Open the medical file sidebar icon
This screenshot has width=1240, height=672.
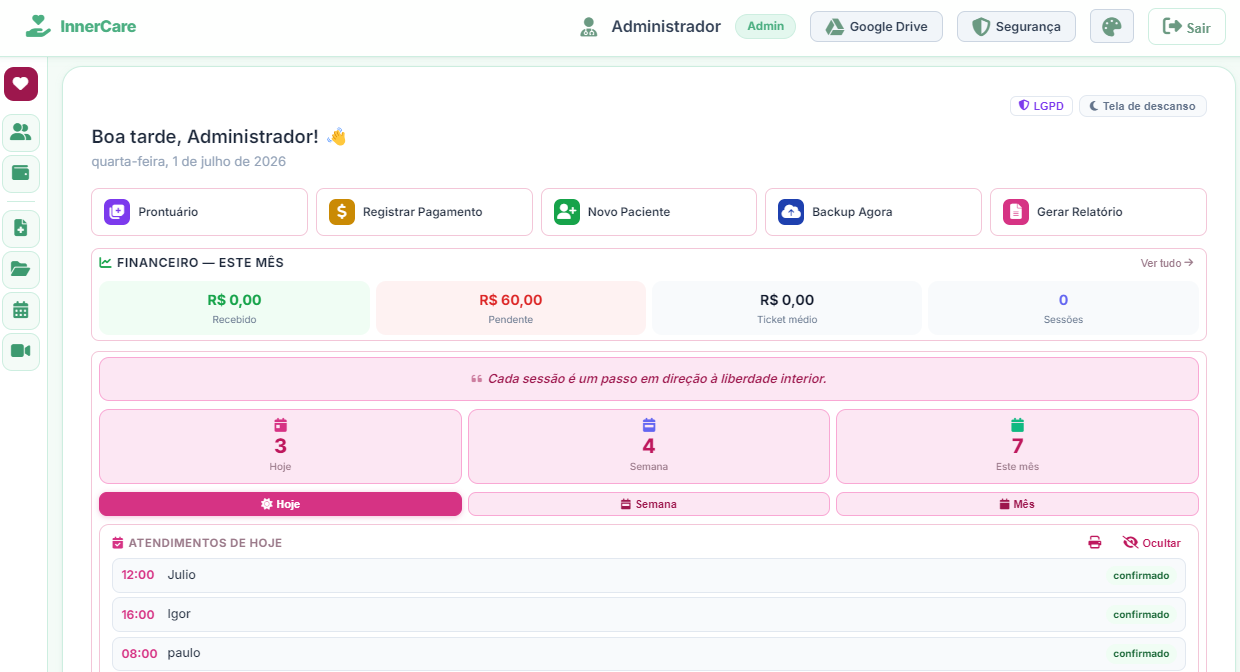click(x=21, y=228)
